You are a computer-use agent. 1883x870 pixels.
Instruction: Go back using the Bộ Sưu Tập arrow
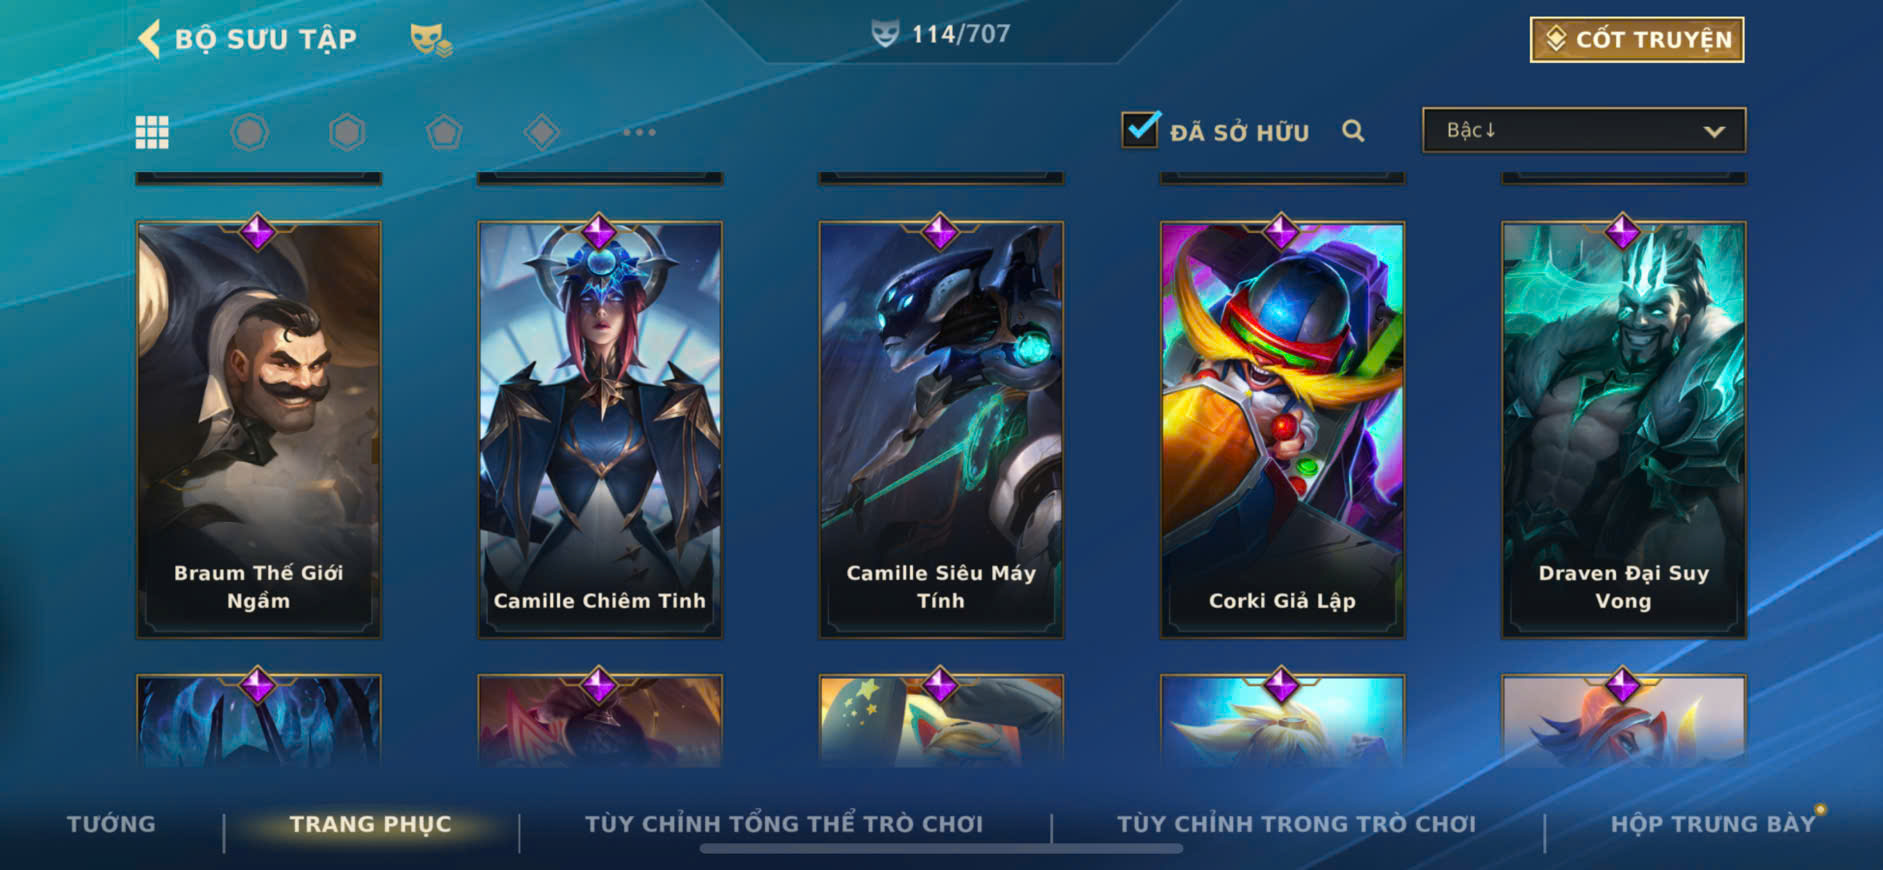tap(150, 40)
